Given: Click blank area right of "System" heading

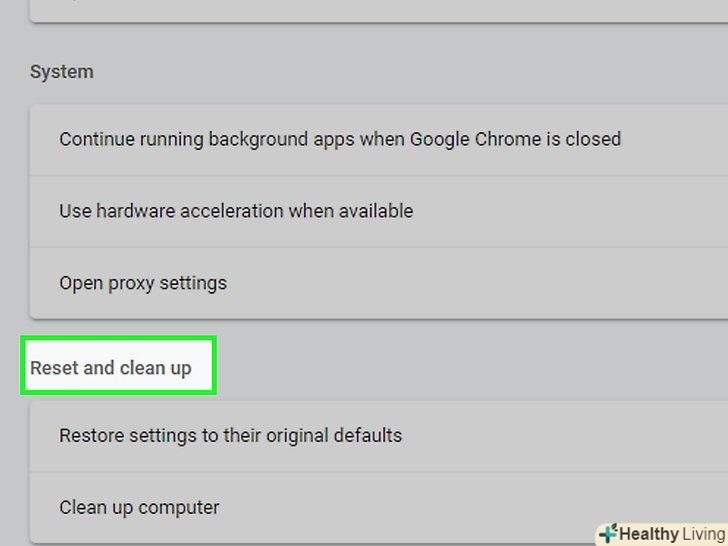Looking at the screenshot, I should [400, 72].
